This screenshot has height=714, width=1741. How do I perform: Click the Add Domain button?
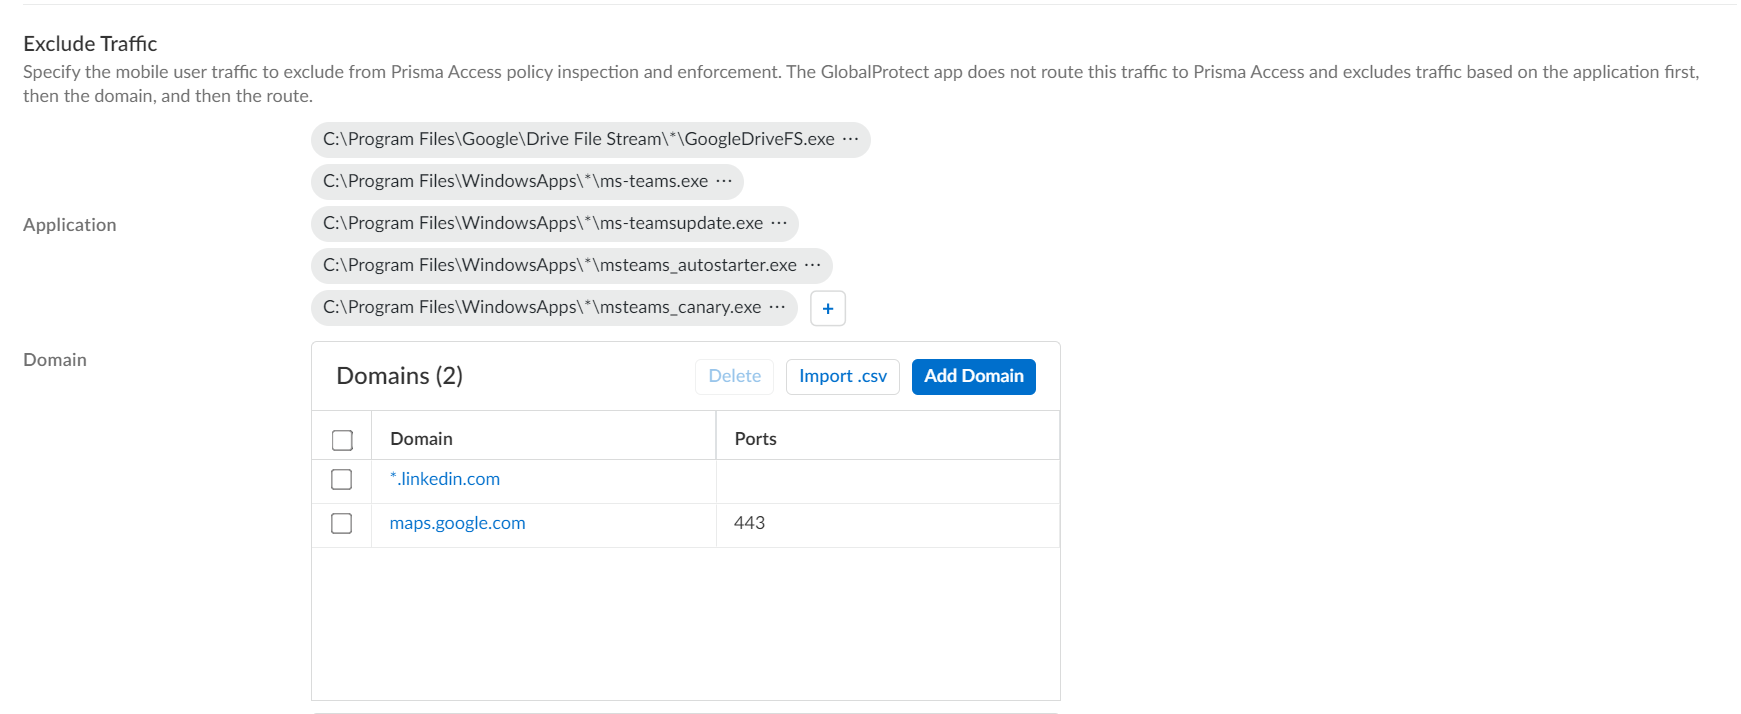point(973,376)
